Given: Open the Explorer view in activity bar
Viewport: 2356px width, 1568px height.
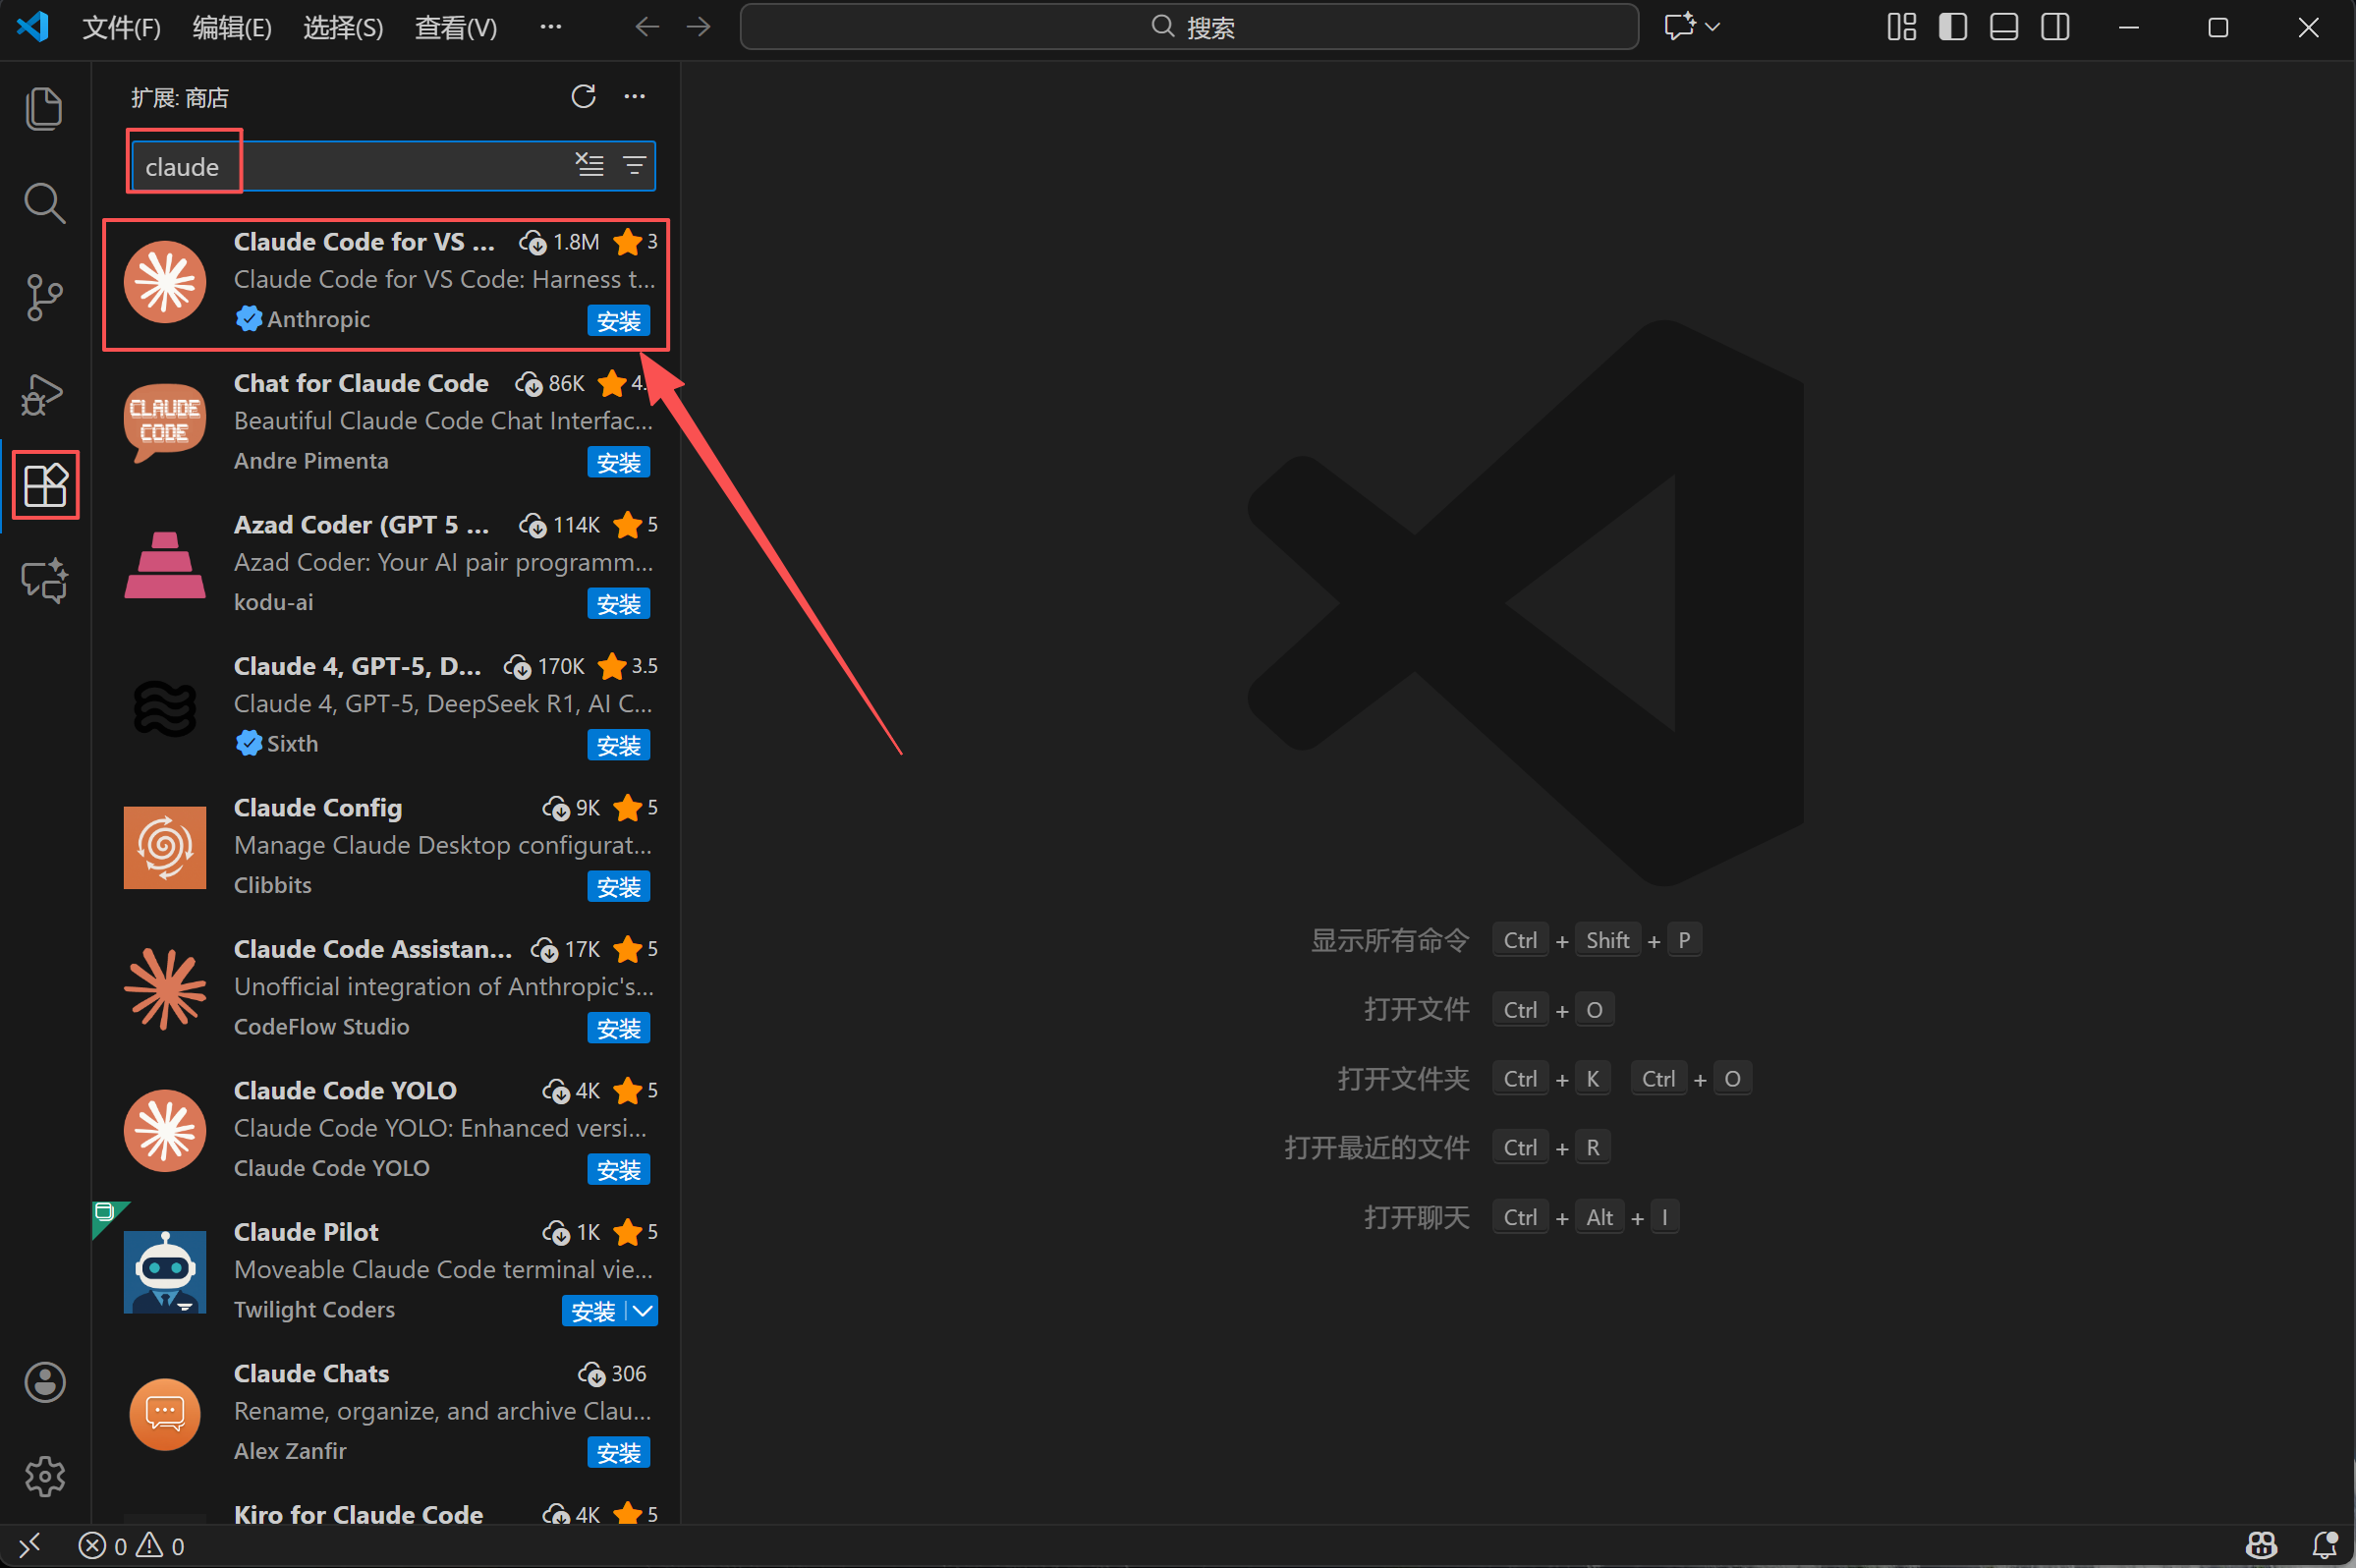Looking at the screenshot, I should [x=44, y=108].
